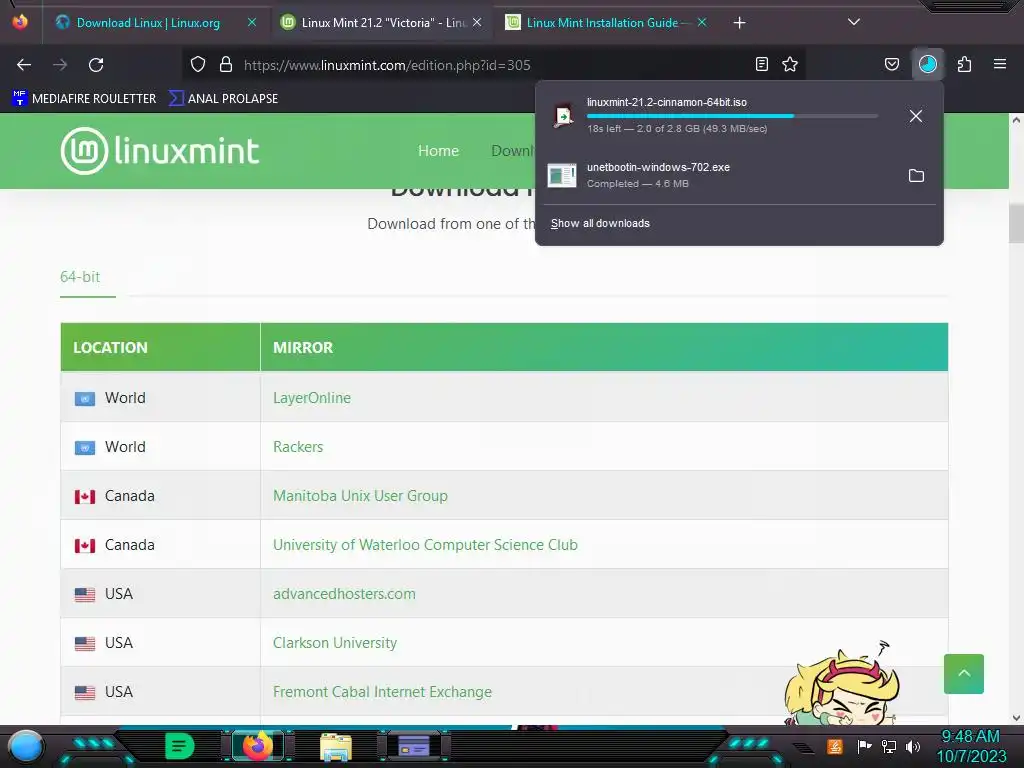Close the Linux Mint Installation Guide tab
Viewport: 1024px width, 768px height.
click(x=702, y=22)
